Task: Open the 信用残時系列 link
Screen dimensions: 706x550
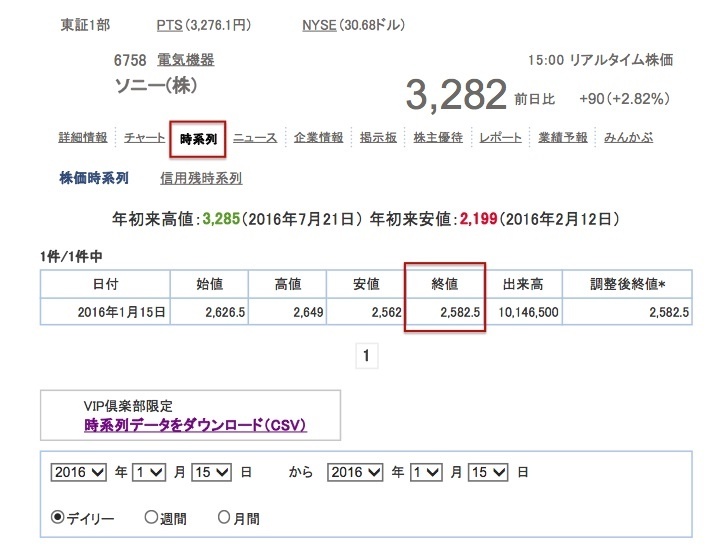Action: (x=201, y=178)
